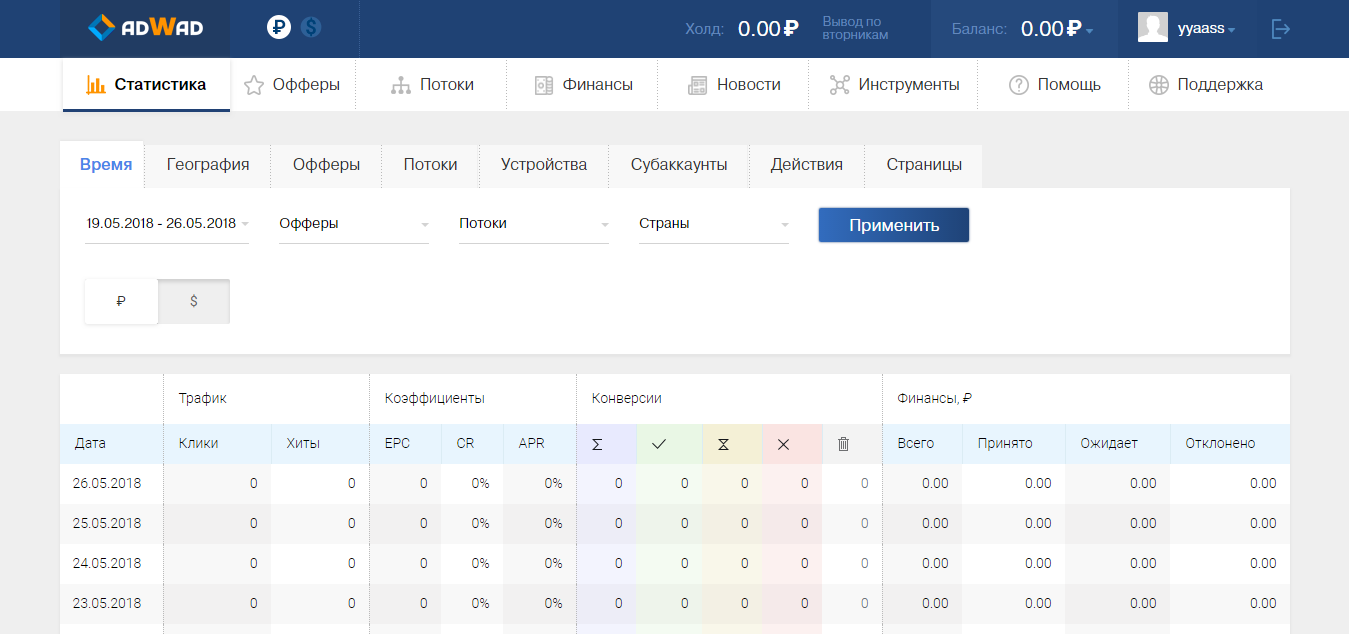
Task: Click the globe Поддержка icon
Action: point(1159,85)
